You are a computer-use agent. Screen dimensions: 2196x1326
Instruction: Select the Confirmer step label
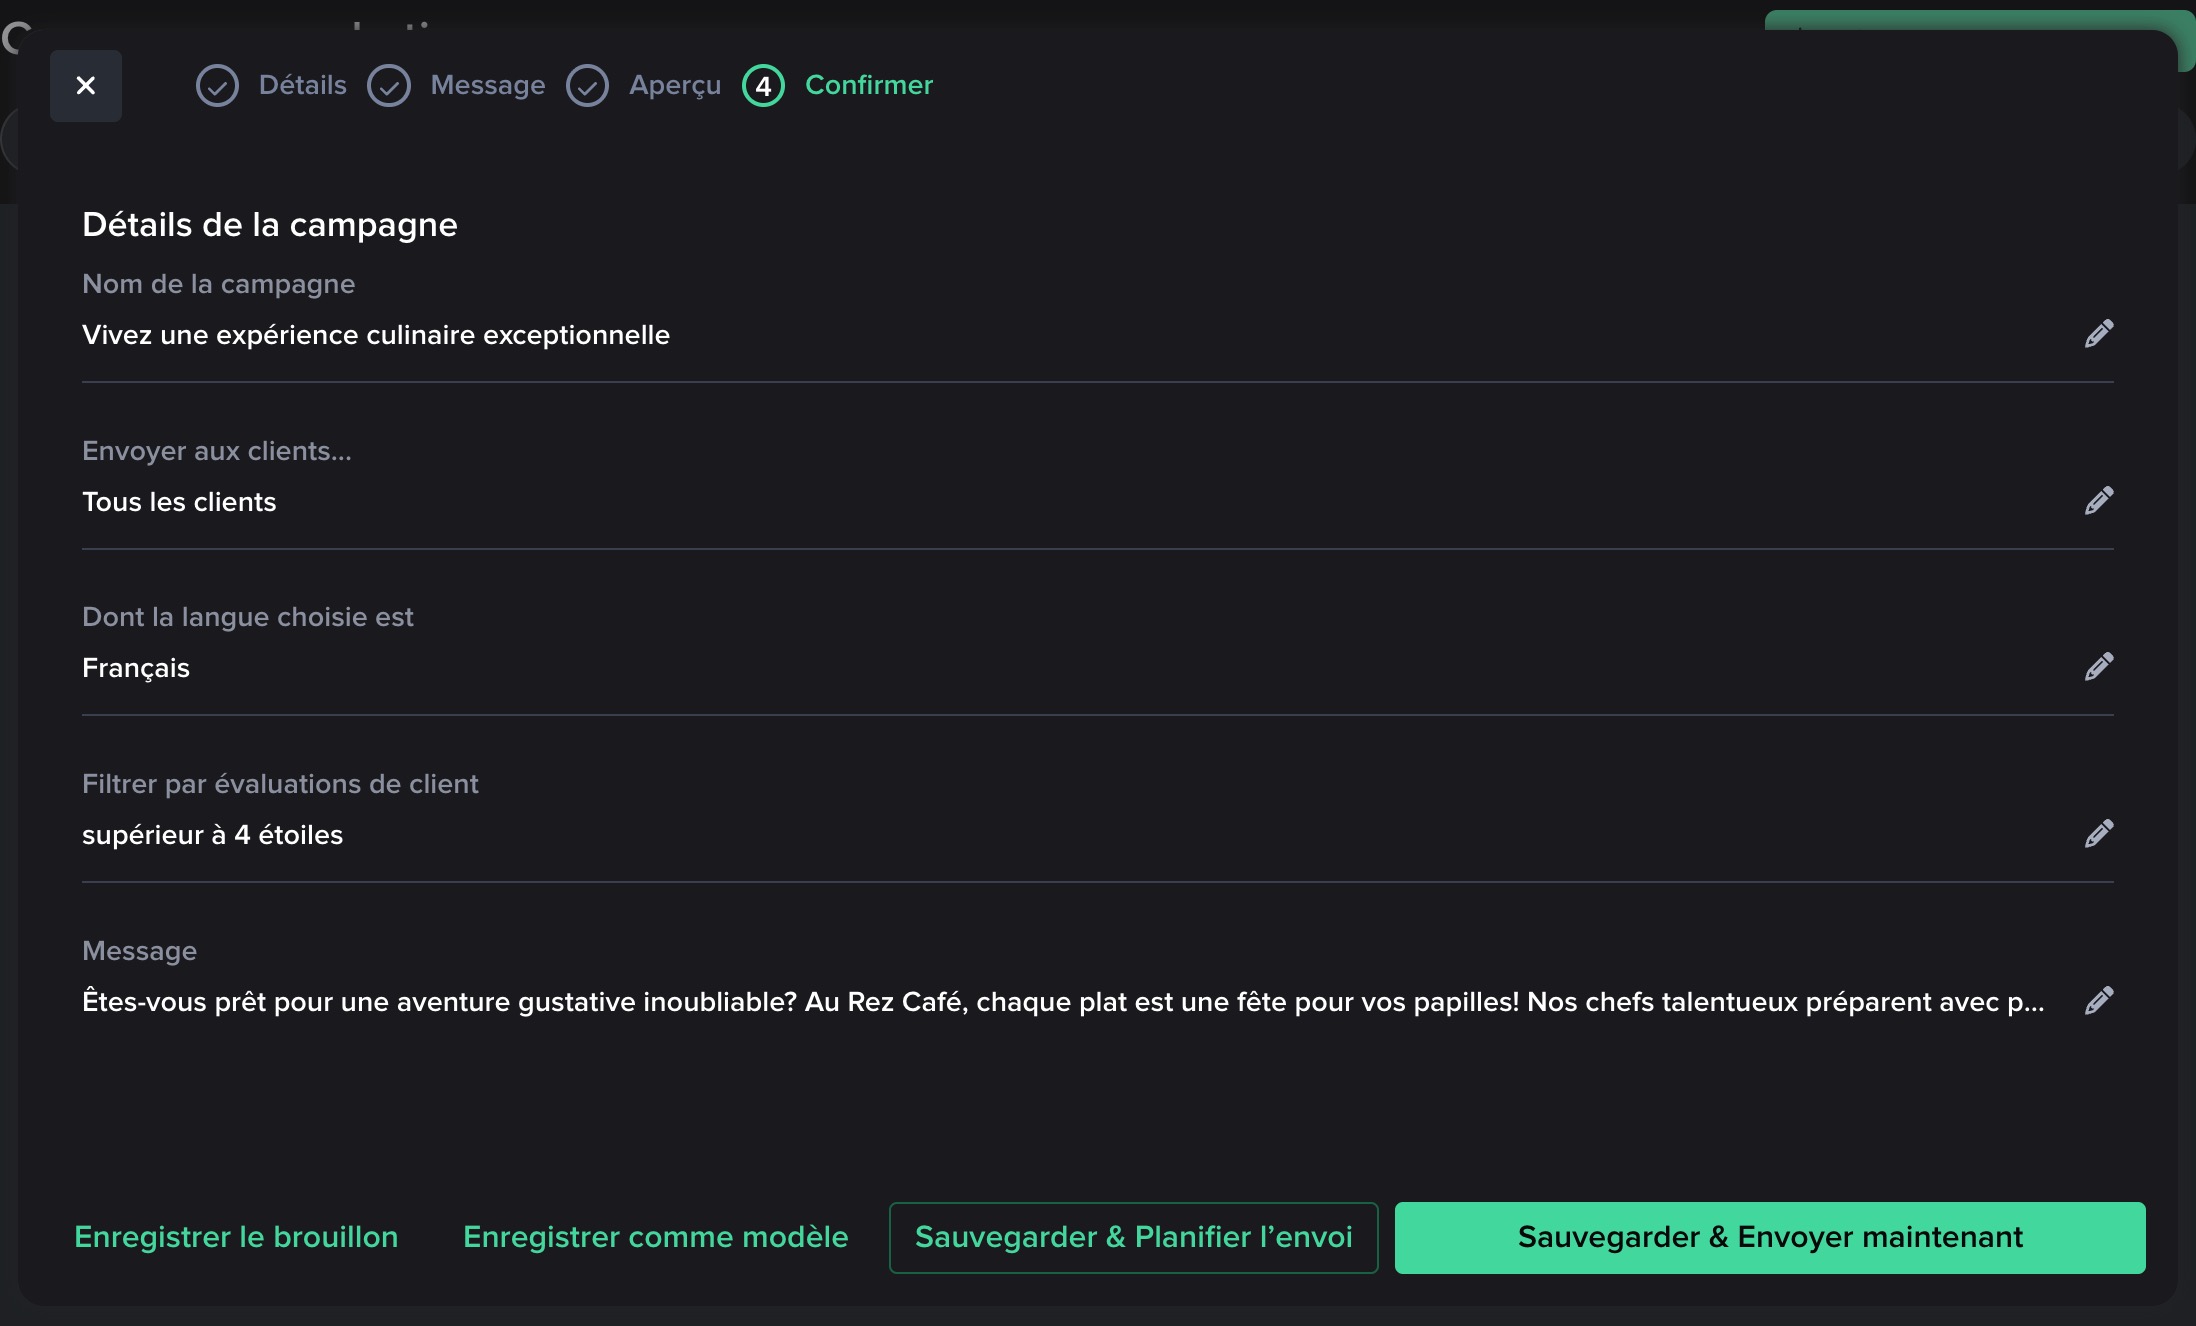tap(868, 85)
